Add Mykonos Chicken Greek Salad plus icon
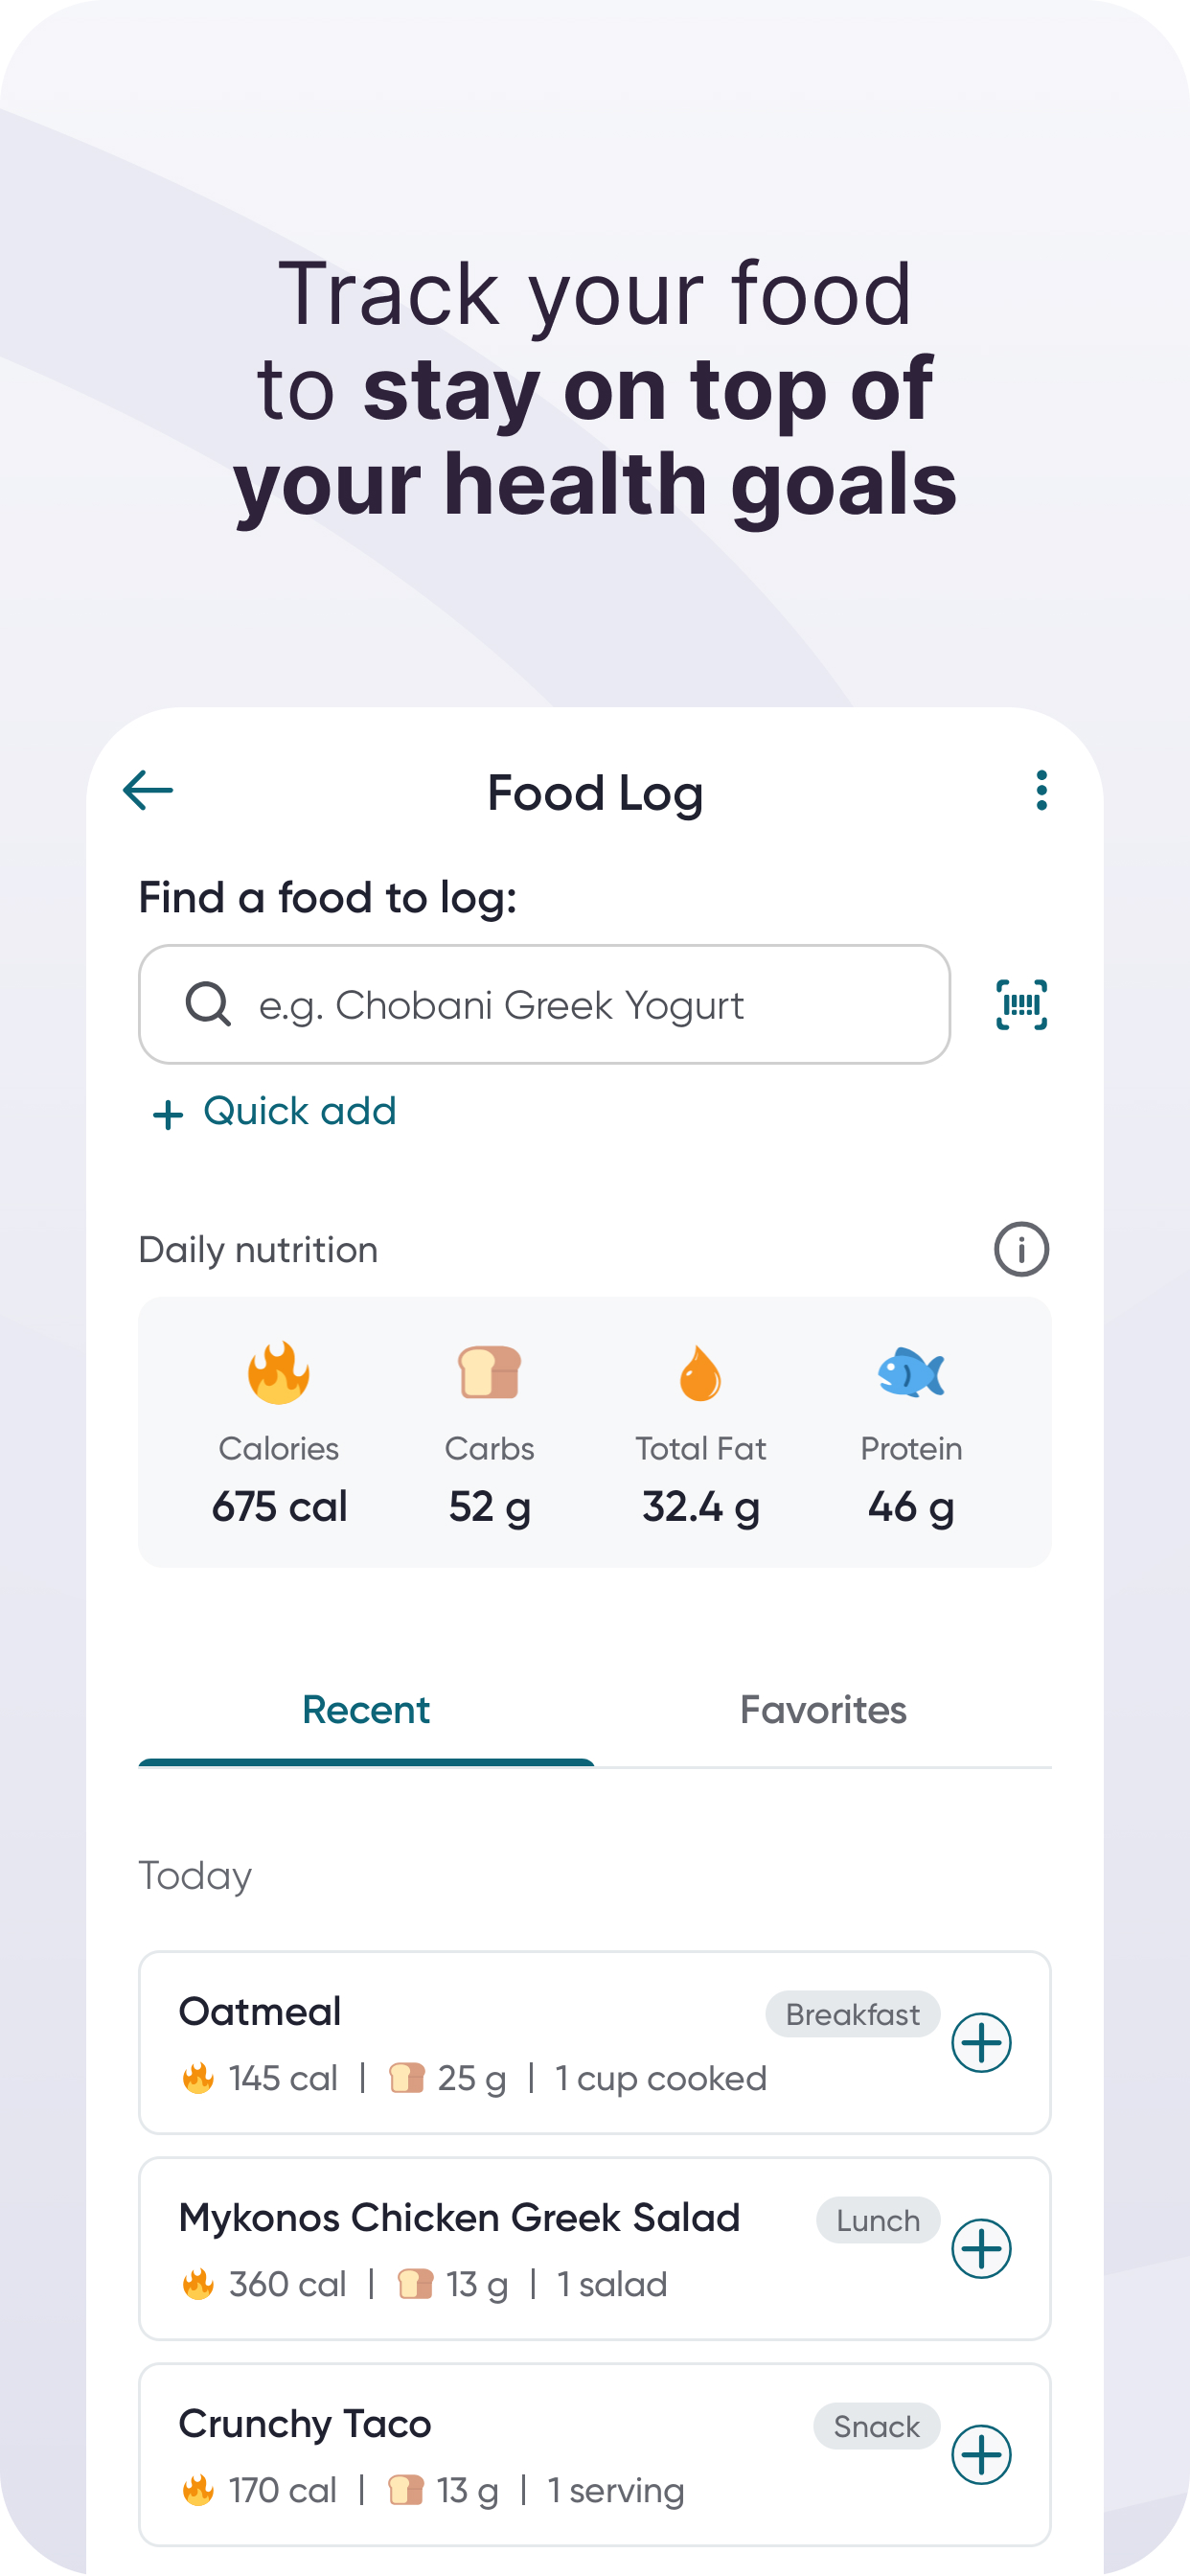Screen dimensions: 1190x2576 (x=981, y=2248)
